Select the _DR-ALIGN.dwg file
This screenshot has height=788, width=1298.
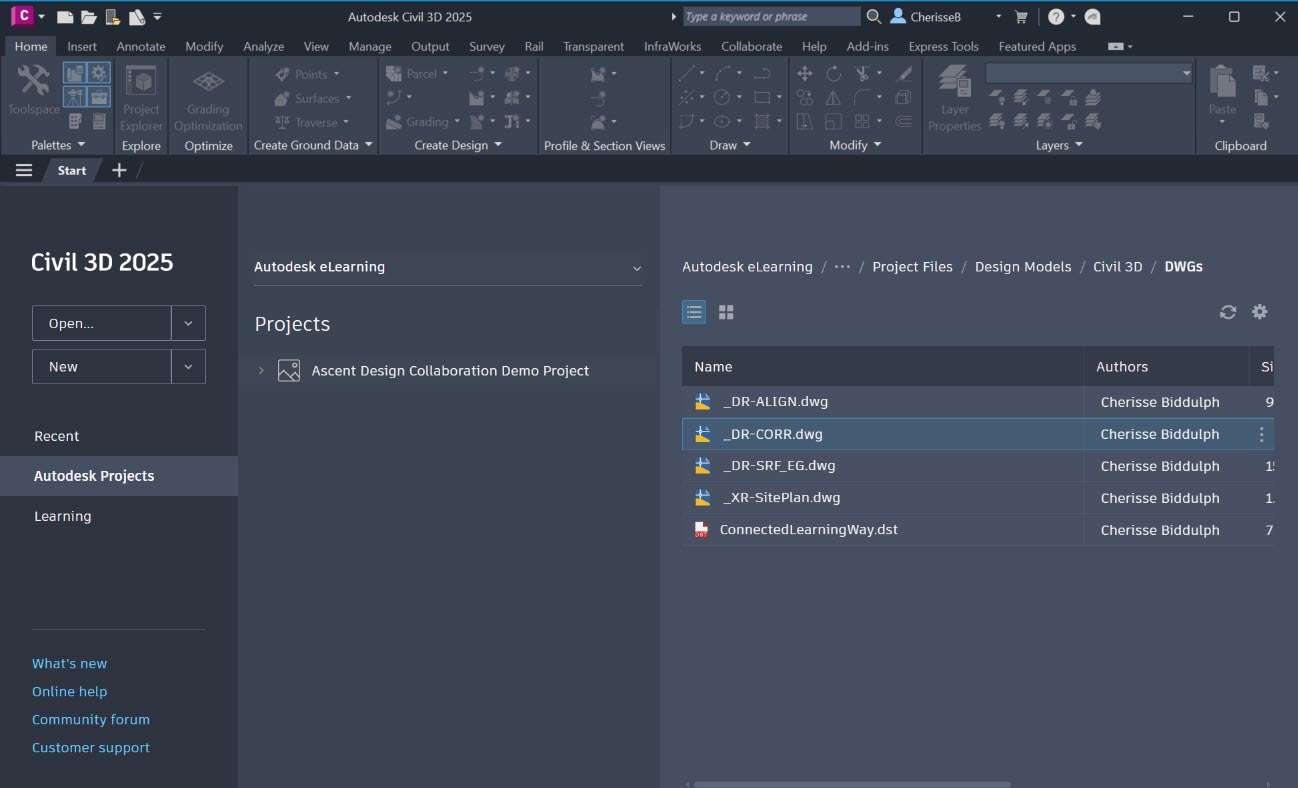tap(775, 402)
